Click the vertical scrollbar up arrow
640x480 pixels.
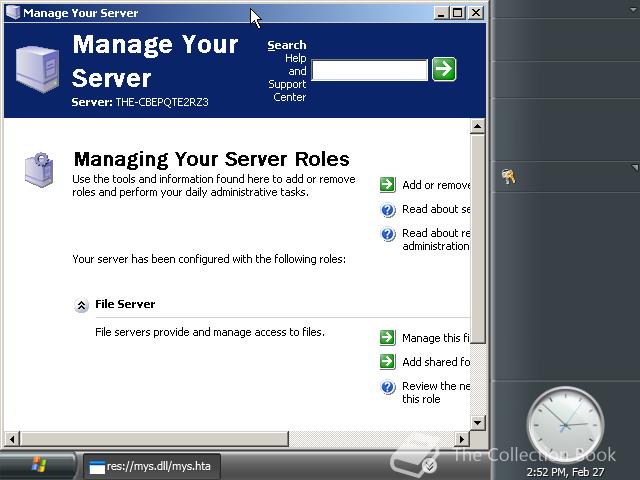(x=478, y=127)
